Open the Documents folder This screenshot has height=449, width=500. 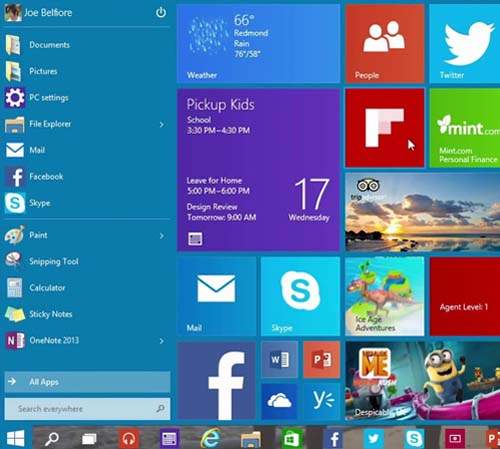(37, 45)
